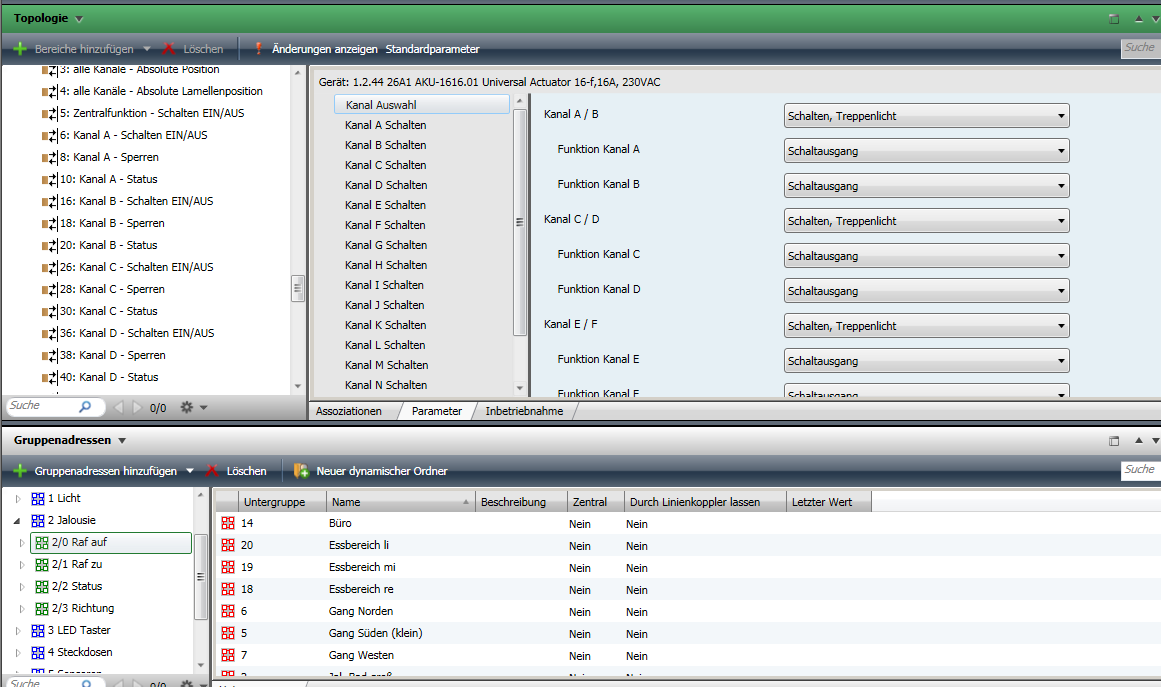Click the icon of 2/3 Richtung middle group
This screenshot has width=1161, height=687.
(x=42, y=609)
